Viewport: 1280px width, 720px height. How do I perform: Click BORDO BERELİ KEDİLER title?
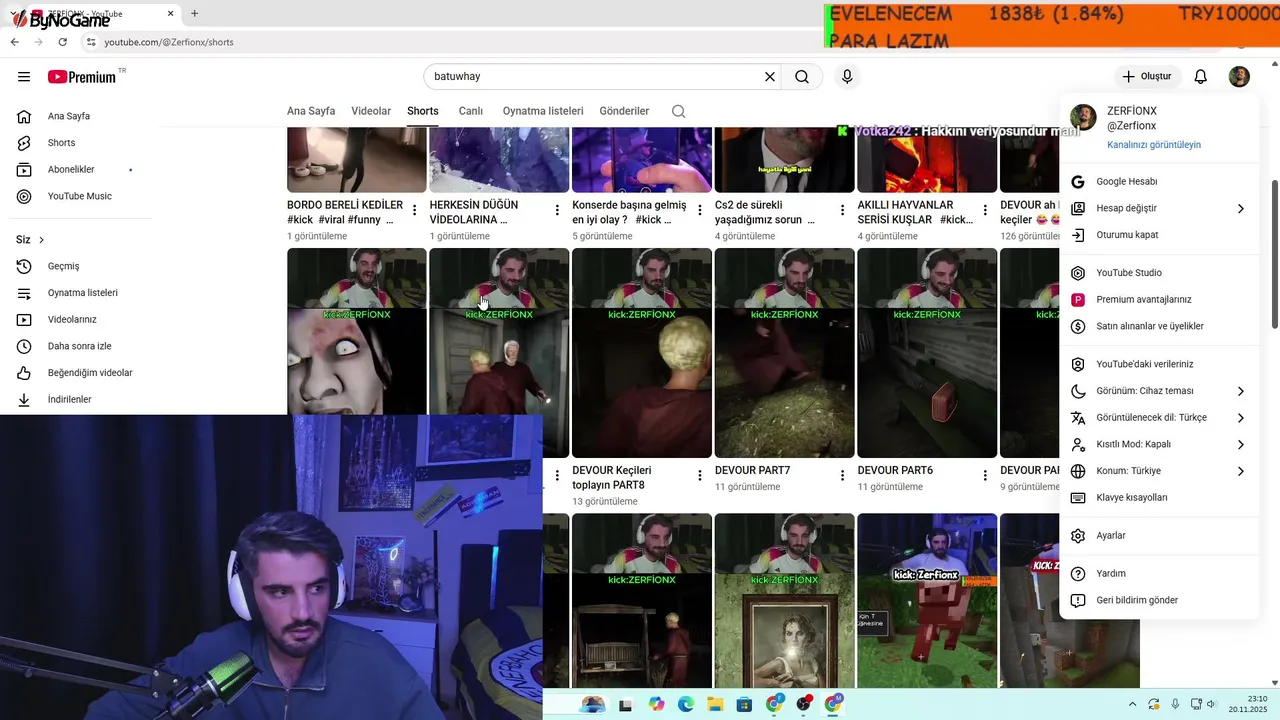345,212
